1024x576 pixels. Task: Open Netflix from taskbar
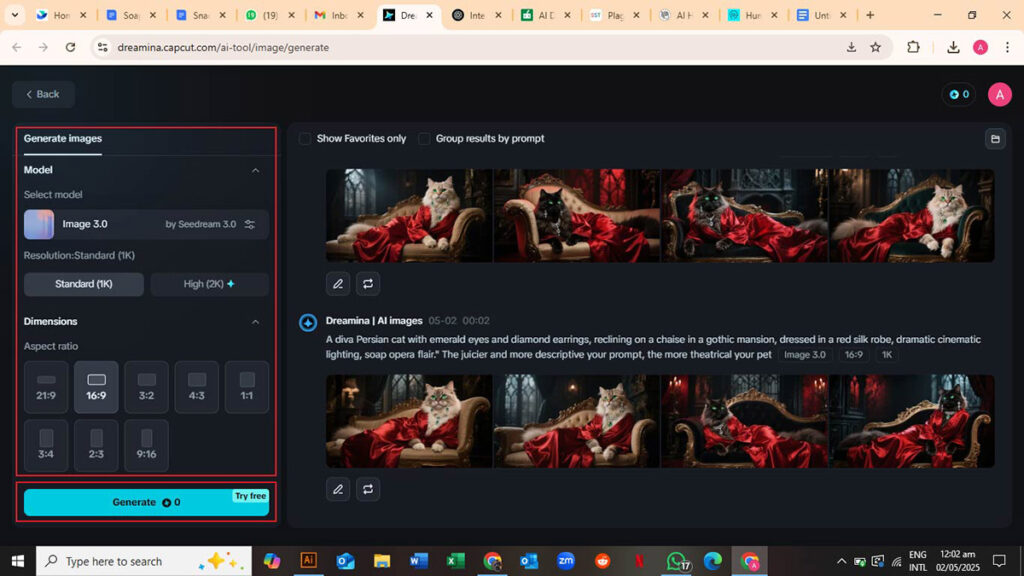(x=639, y=560)
